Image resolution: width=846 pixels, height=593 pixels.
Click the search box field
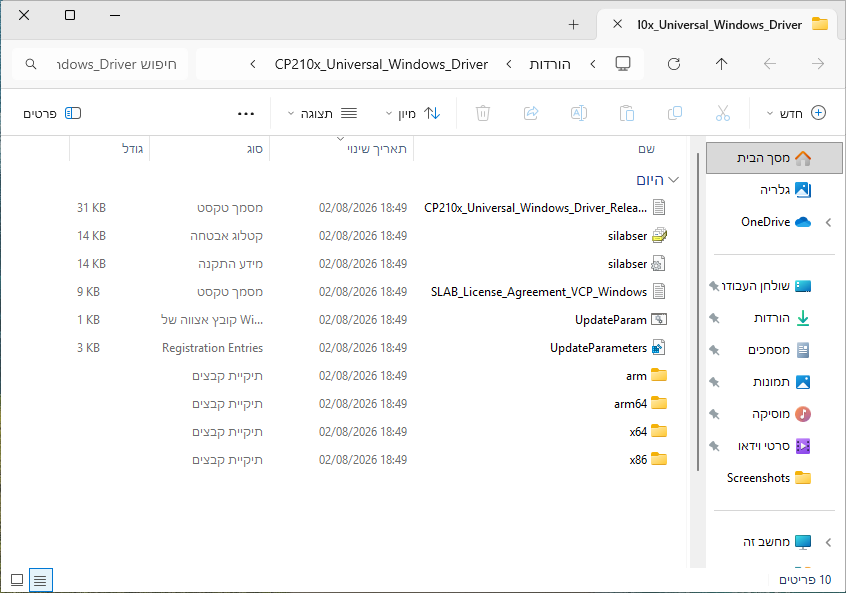(x=100, y=64)
